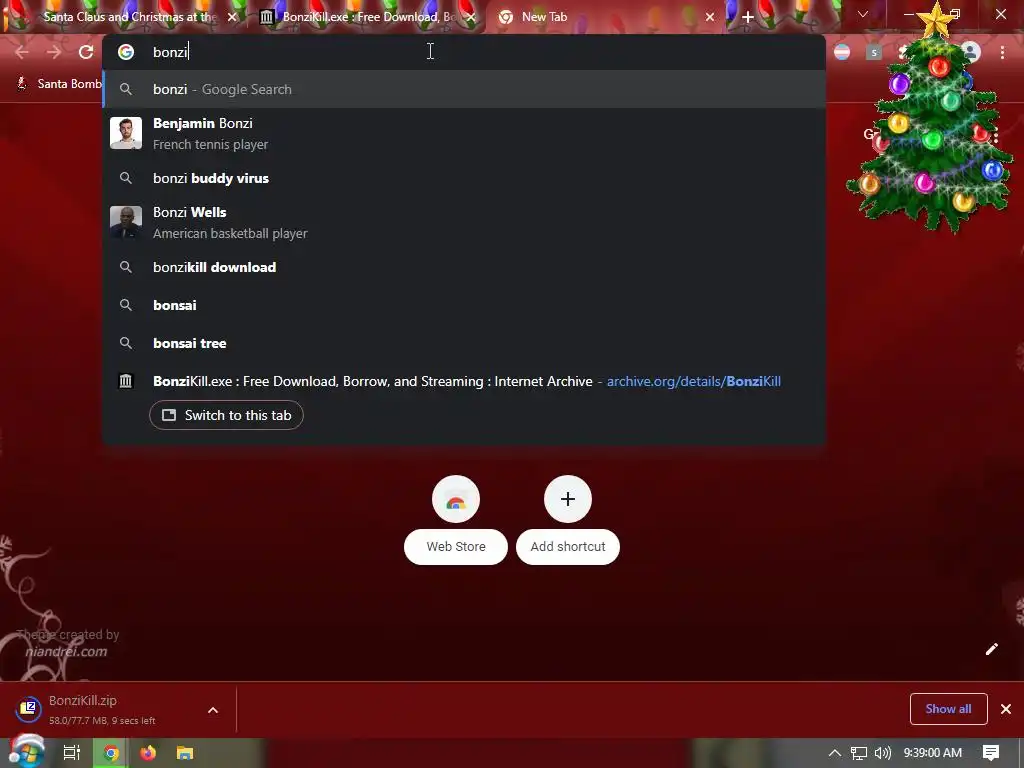Open the Windows Start button
Image resolution: width=1024 pixels, height=768 pixels.
click(26, 752)
